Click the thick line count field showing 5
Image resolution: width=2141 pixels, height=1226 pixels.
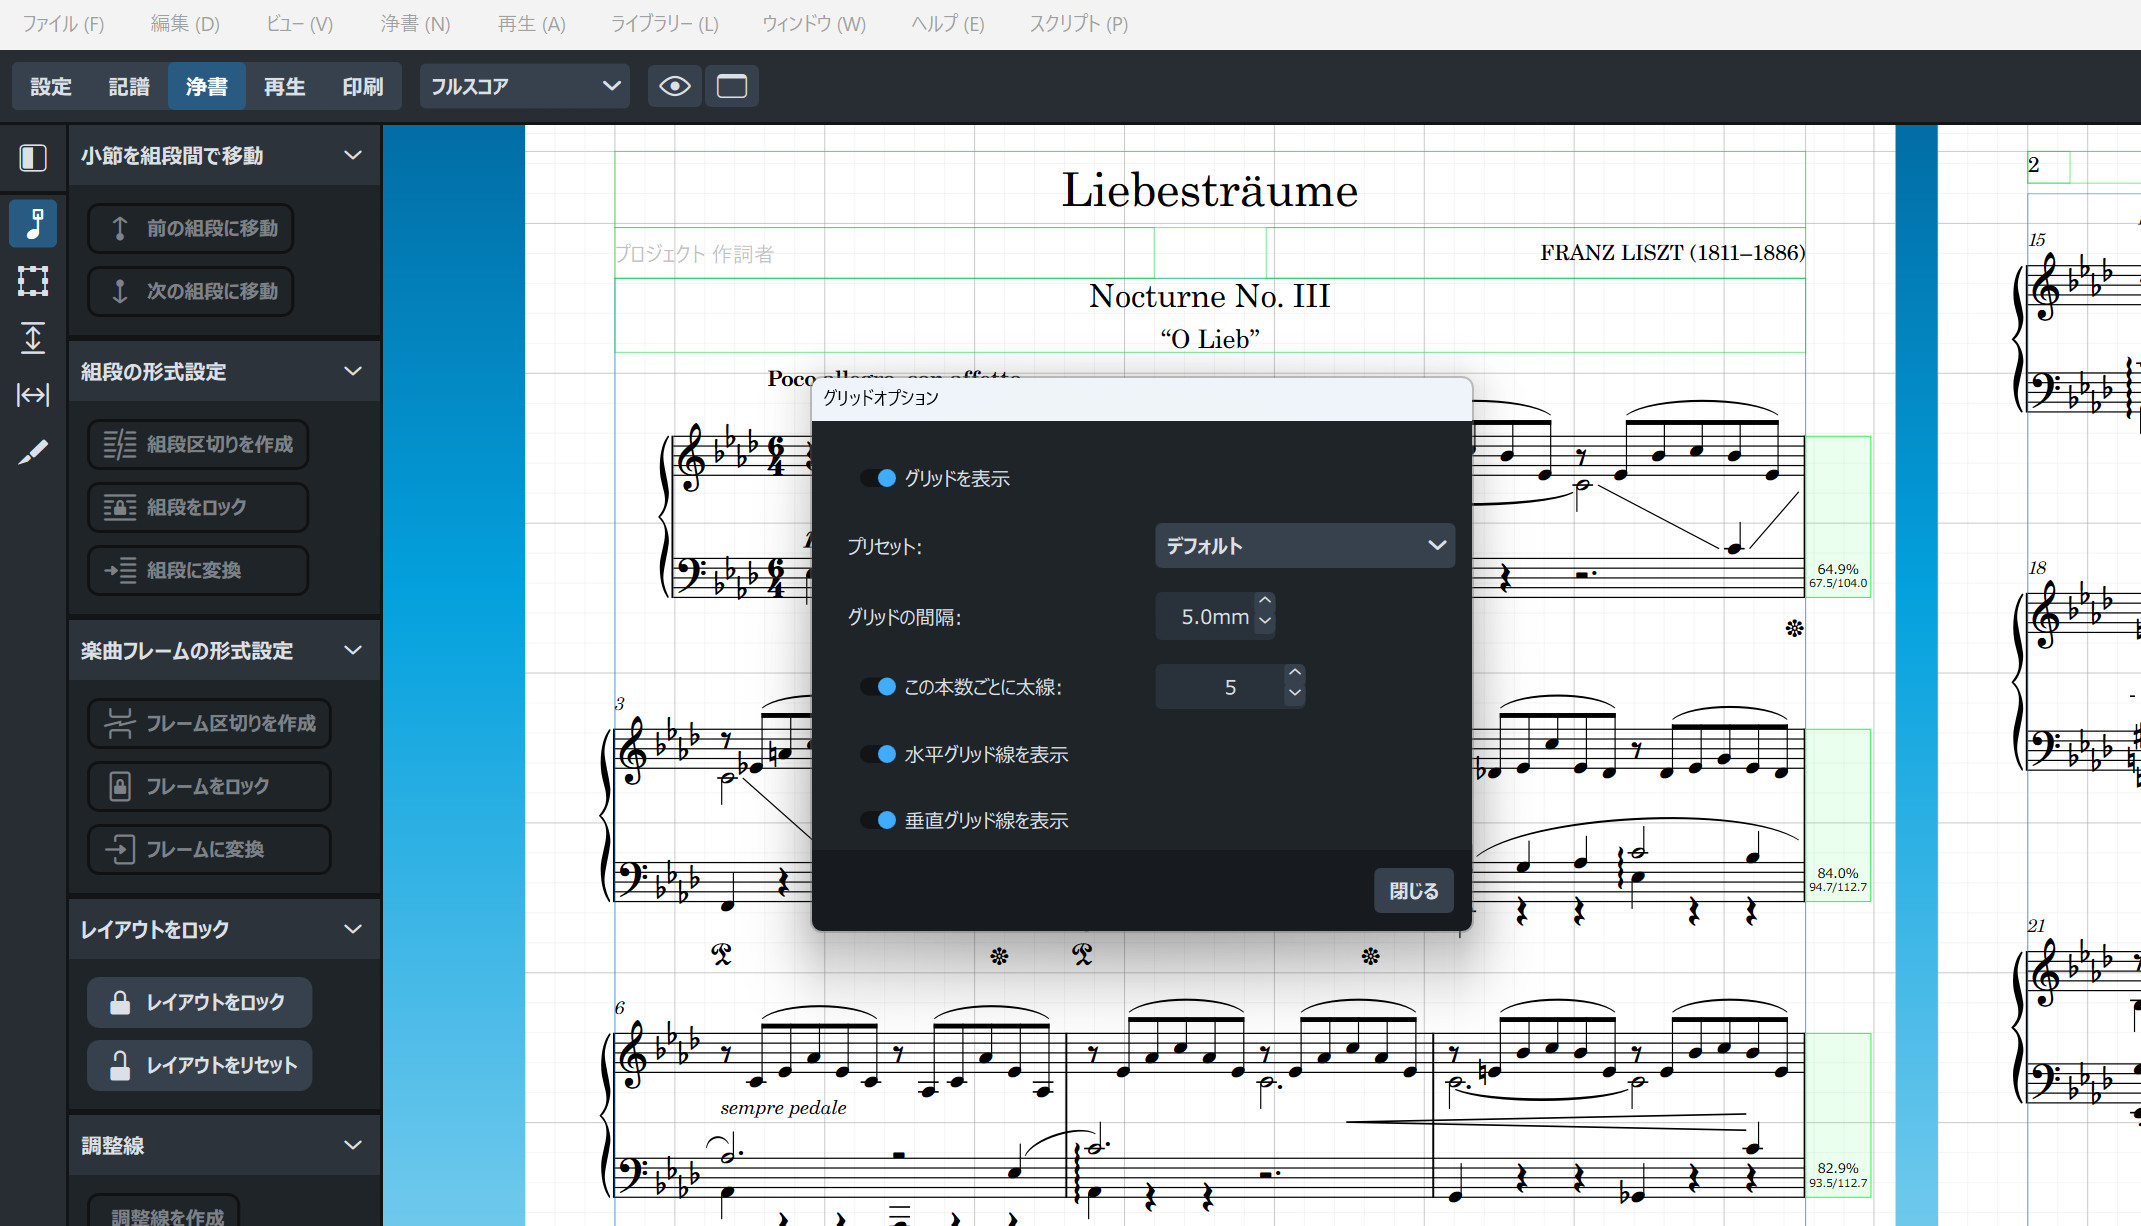[x=1220, y=687]
